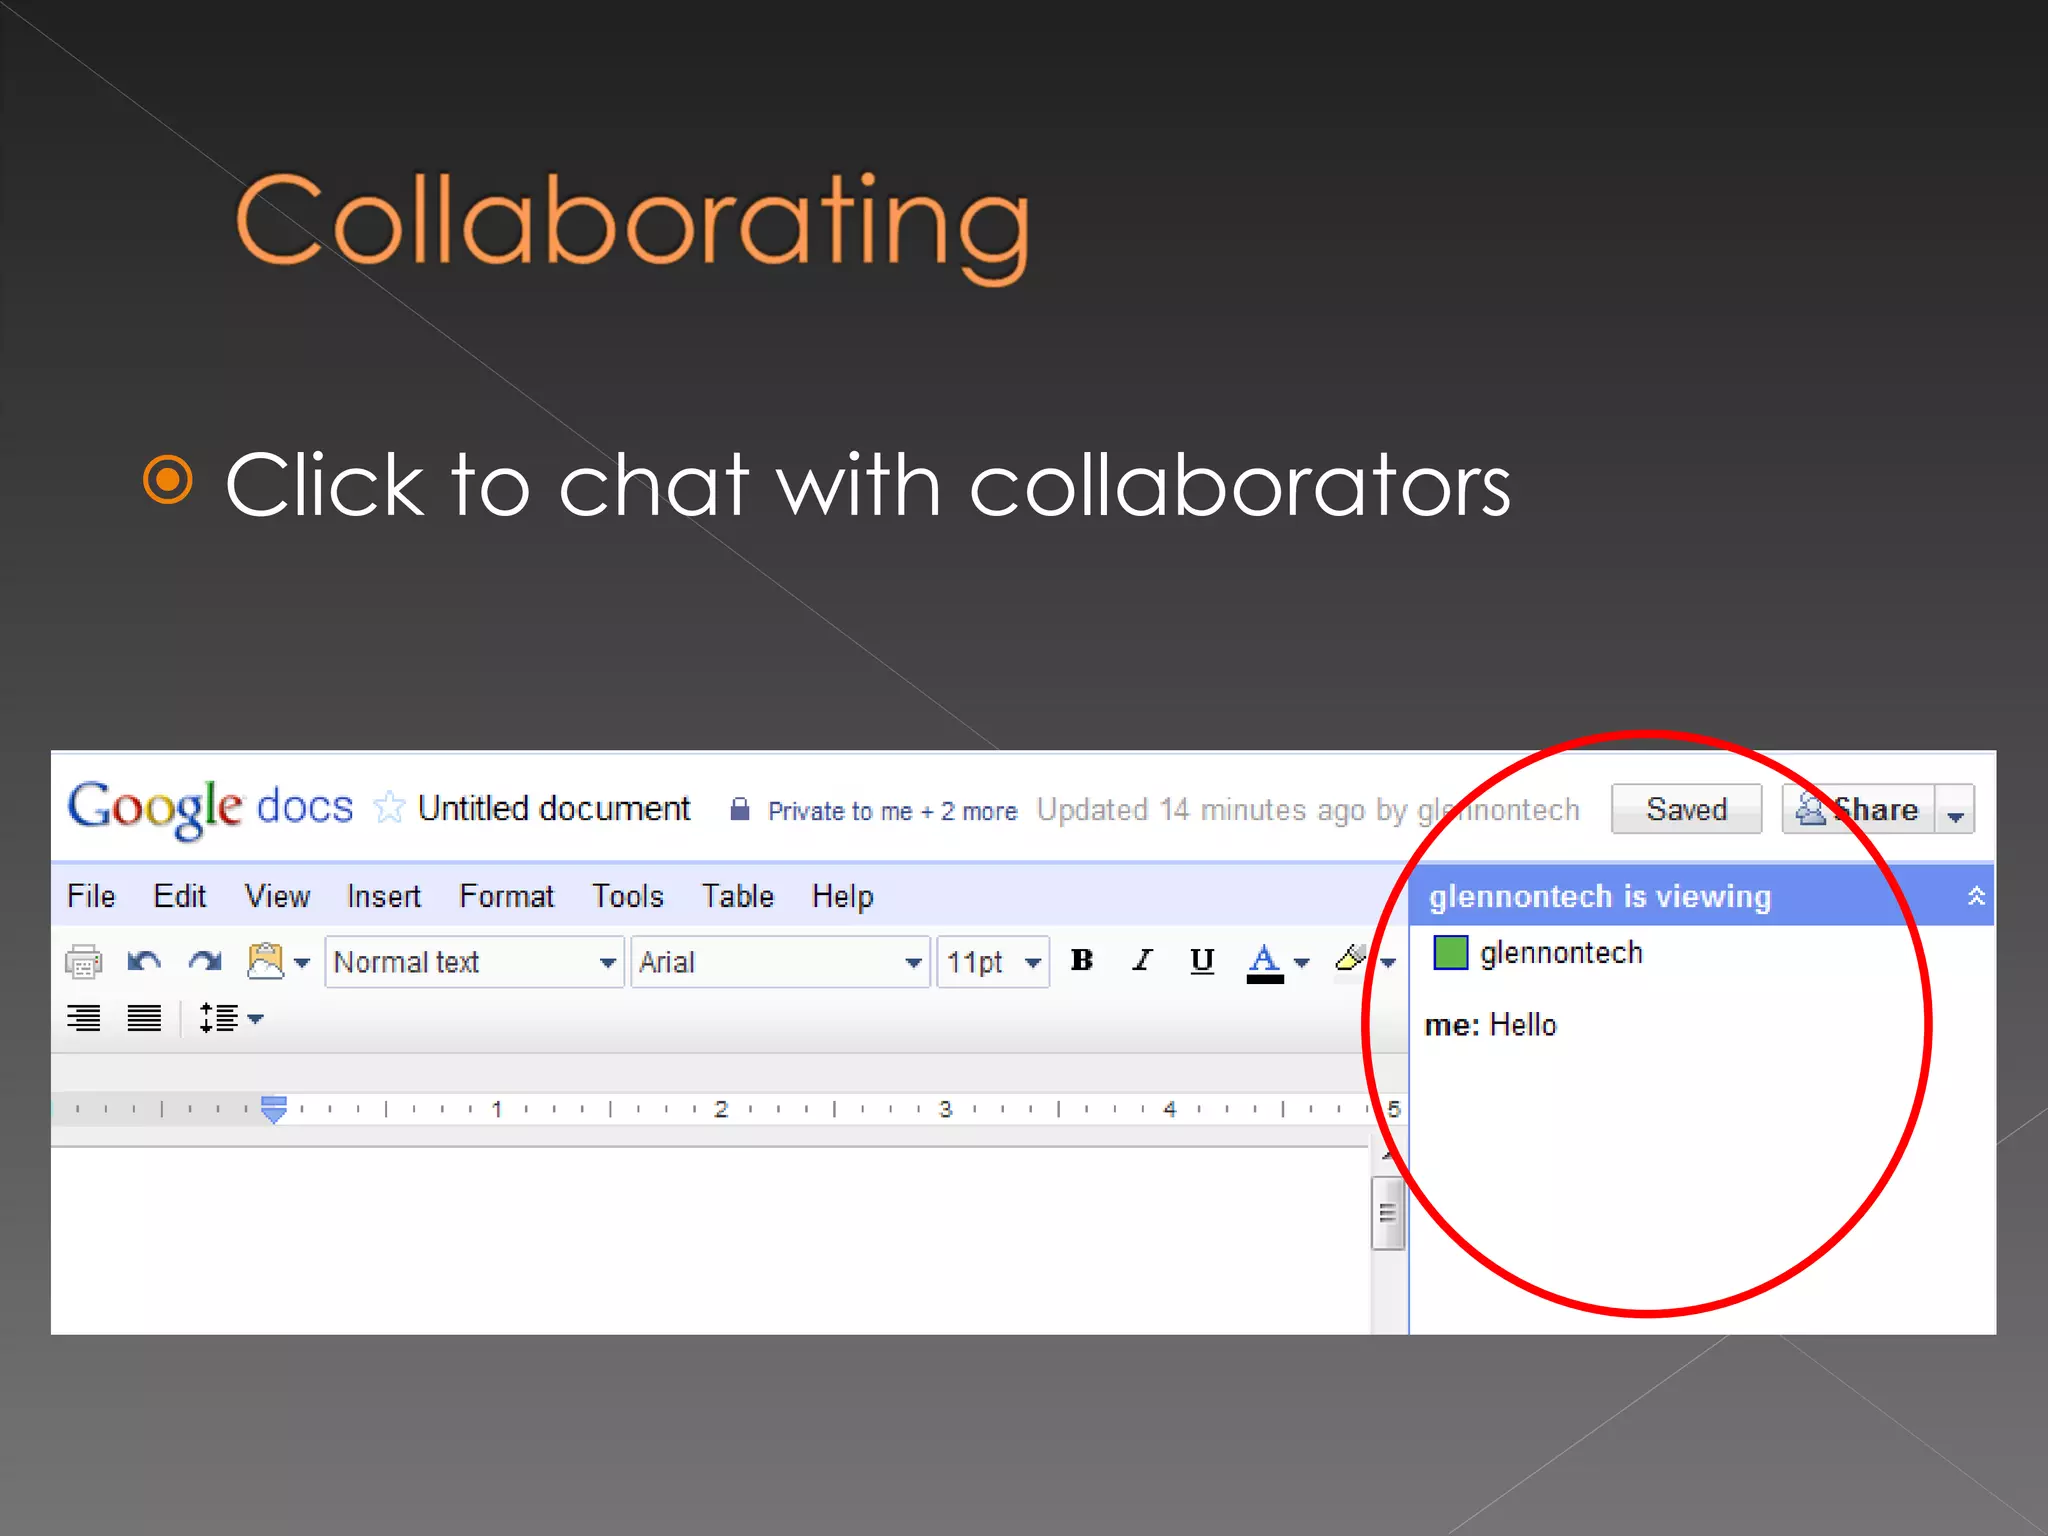Open the View menu
The image size is (2048, 1536).
[277, 896]
